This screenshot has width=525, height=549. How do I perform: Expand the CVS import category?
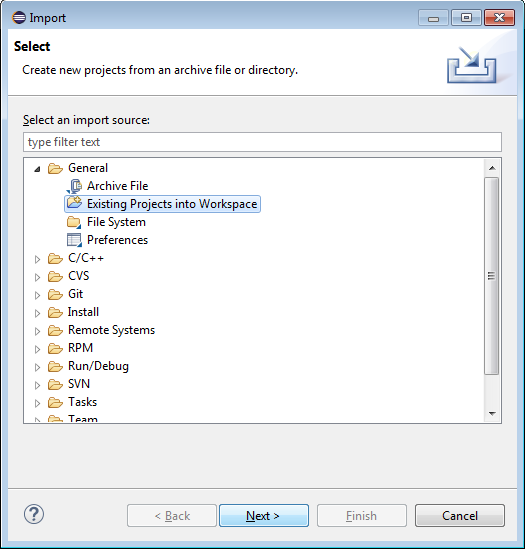click(37, 277)
